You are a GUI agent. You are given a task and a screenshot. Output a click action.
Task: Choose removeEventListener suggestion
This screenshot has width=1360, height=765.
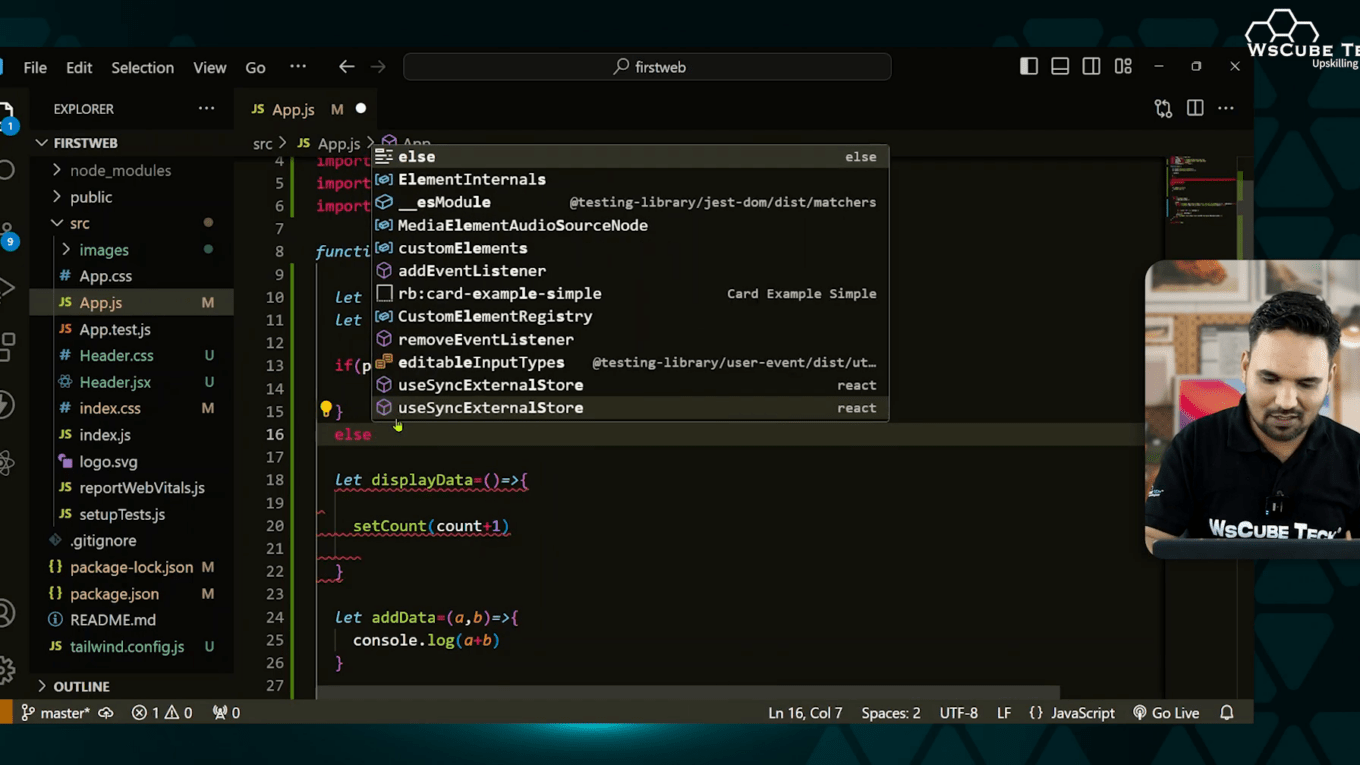pyautogui.click(x=630, y=340)
